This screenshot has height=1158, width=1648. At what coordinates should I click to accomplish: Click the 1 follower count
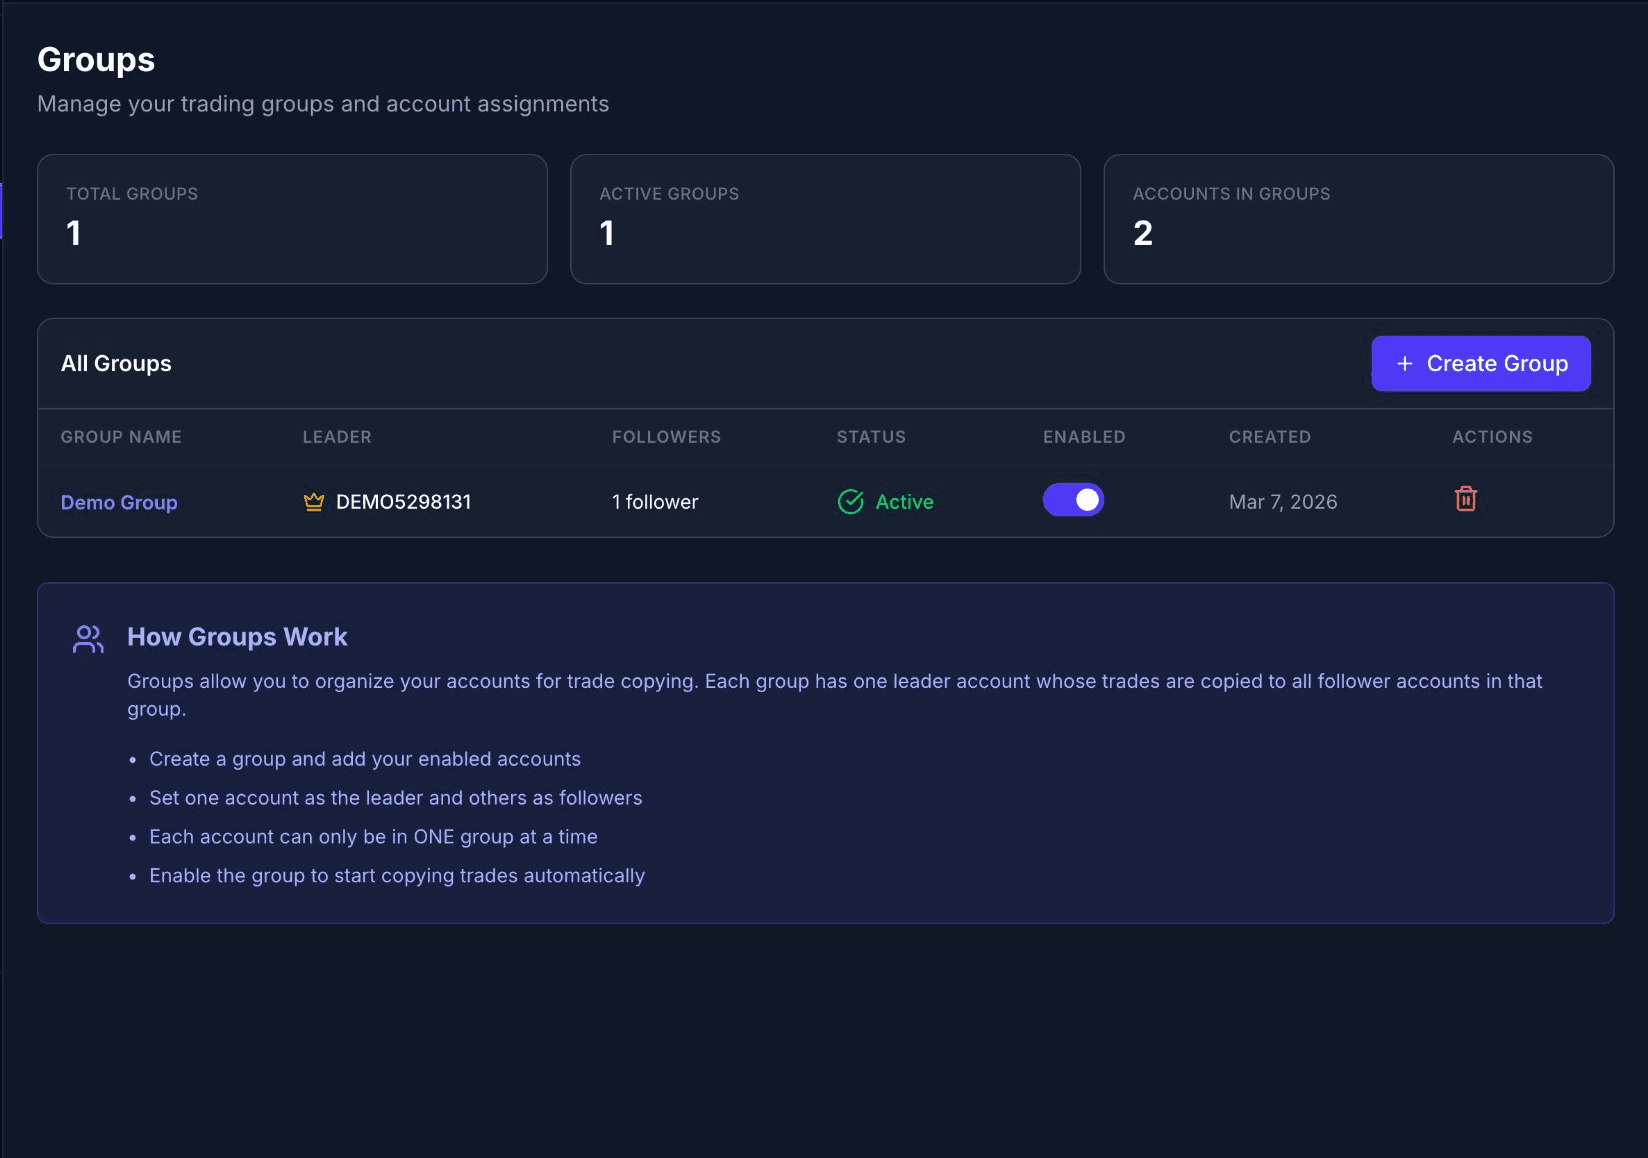tap(654, 501)
